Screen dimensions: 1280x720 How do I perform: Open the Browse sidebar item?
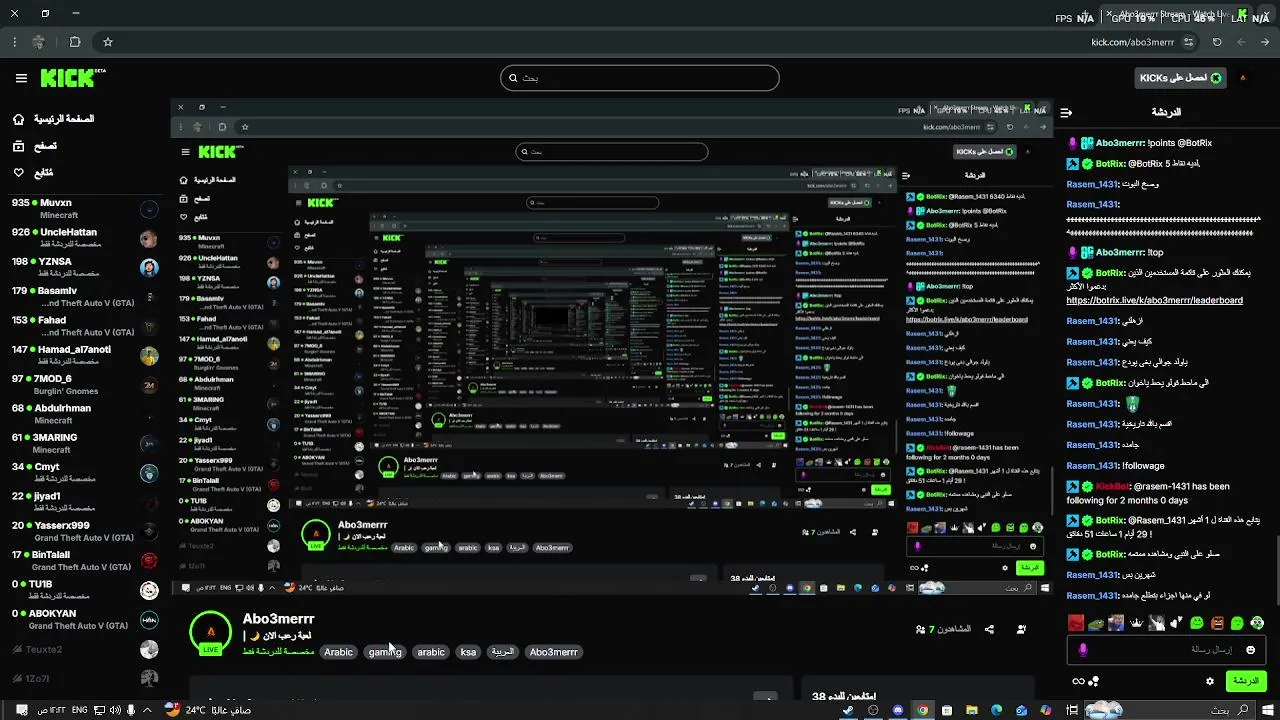click(36, 146)
